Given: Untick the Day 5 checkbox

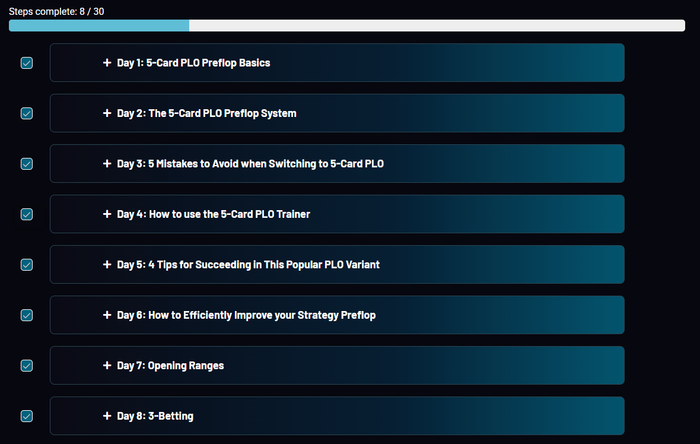Looking at the screenshot, I should pos(27,265).
